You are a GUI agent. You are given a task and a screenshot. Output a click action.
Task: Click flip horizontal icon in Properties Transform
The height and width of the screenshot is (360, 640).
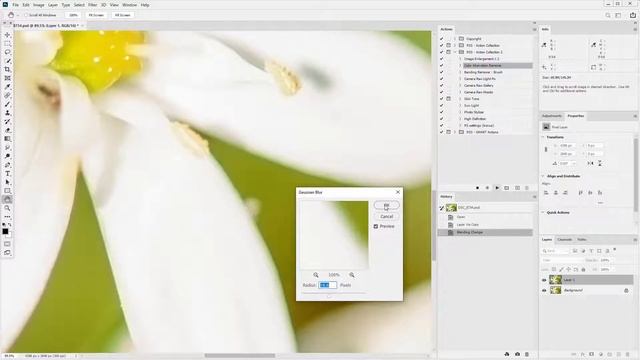(590, 163)
